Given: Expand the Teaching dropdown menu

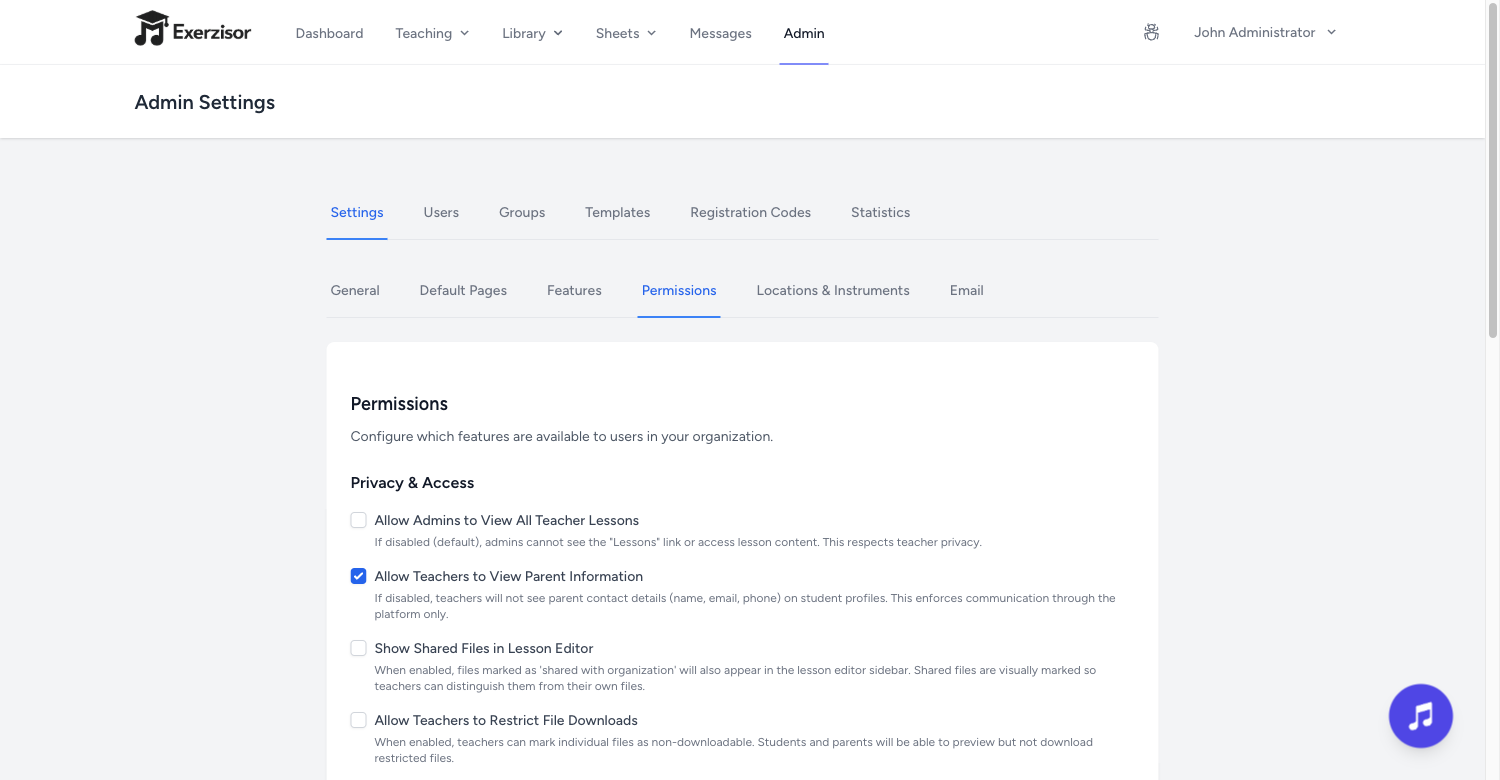Looking at the screenshot, I should pos(432,33).
